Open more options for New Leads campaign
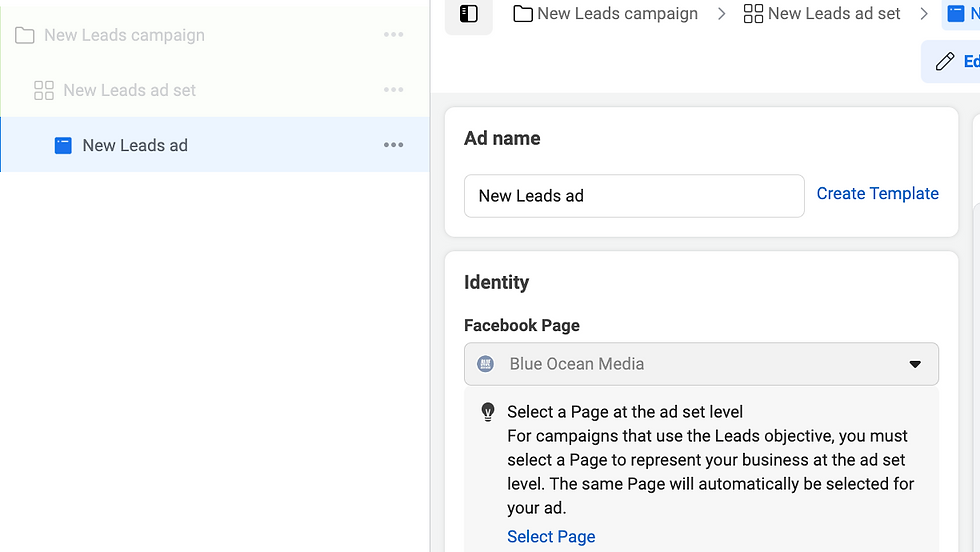The height and width of the screenshot is (552, 980). click(393, 34)
